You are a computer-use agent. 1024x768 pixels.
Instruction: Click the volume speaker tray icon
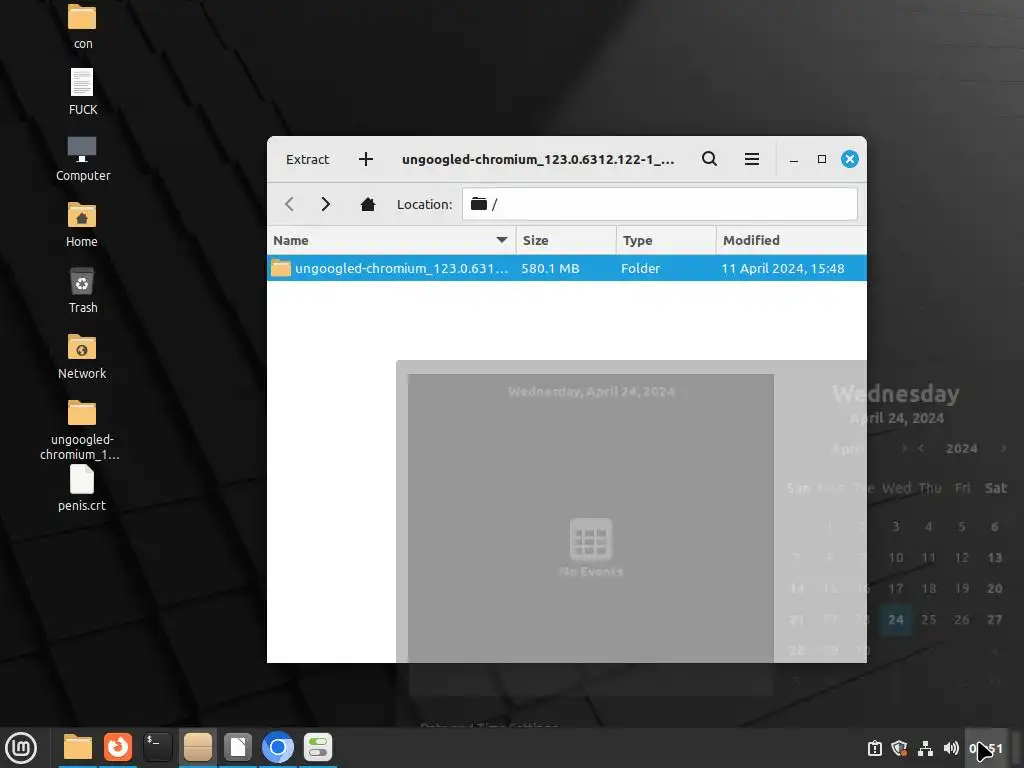click(951, 748)
